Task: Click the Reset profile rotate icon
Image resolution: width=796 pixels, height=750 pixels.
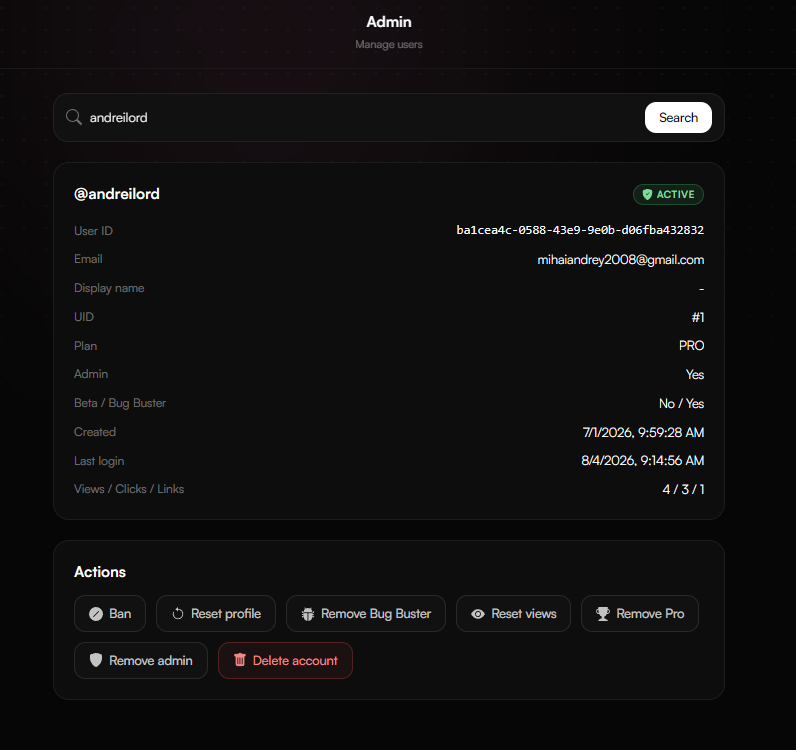Action: pyautogui.click(x=178, y=614)
